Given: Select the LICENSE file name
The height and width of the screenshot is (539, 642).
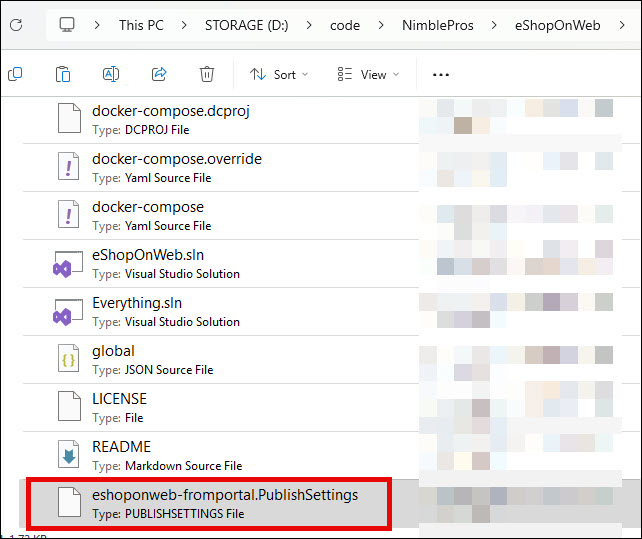Looking at the screenshot, I should tap(119, 399).
